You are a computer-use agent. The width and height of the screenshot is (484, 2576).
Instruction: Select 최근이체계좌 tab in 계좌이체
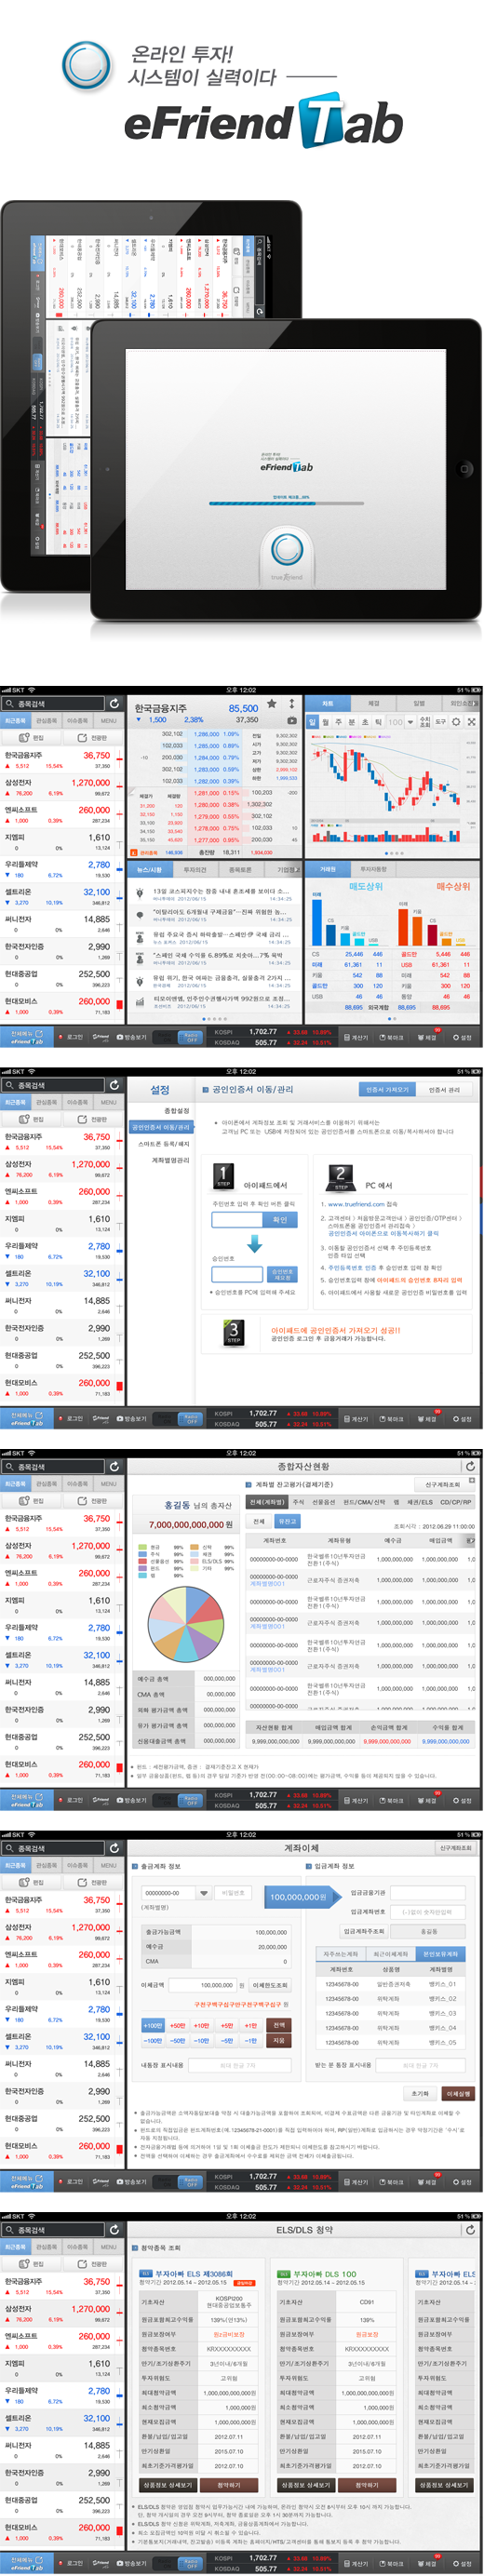391,1954
